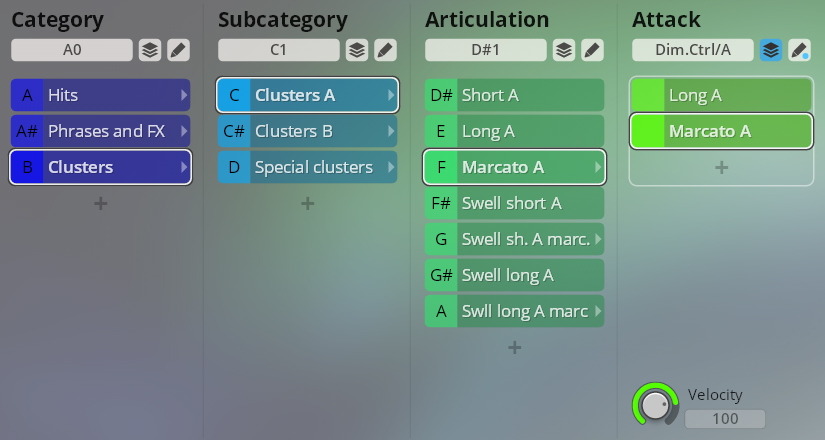This screenshot has height=440, width=825.
Task: Select the Hits category
Action: coord(100,95)
